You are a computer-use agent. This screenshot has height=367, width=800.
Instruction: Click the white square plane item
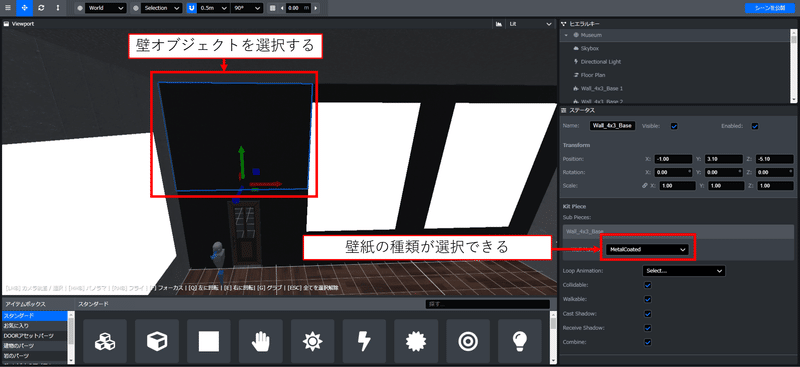pyautogui.click(x=209, y=341)
